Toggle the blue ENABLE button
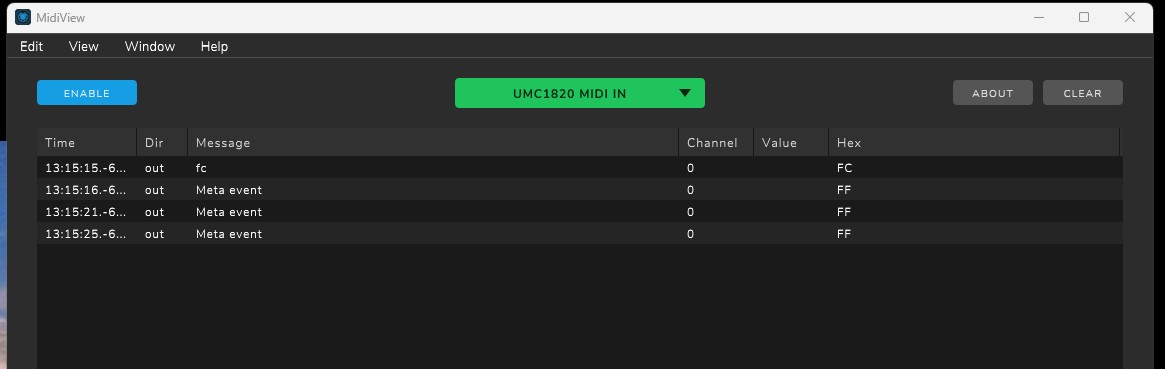The width and height of the screenshot is (1165, 369). coord(87,93)
